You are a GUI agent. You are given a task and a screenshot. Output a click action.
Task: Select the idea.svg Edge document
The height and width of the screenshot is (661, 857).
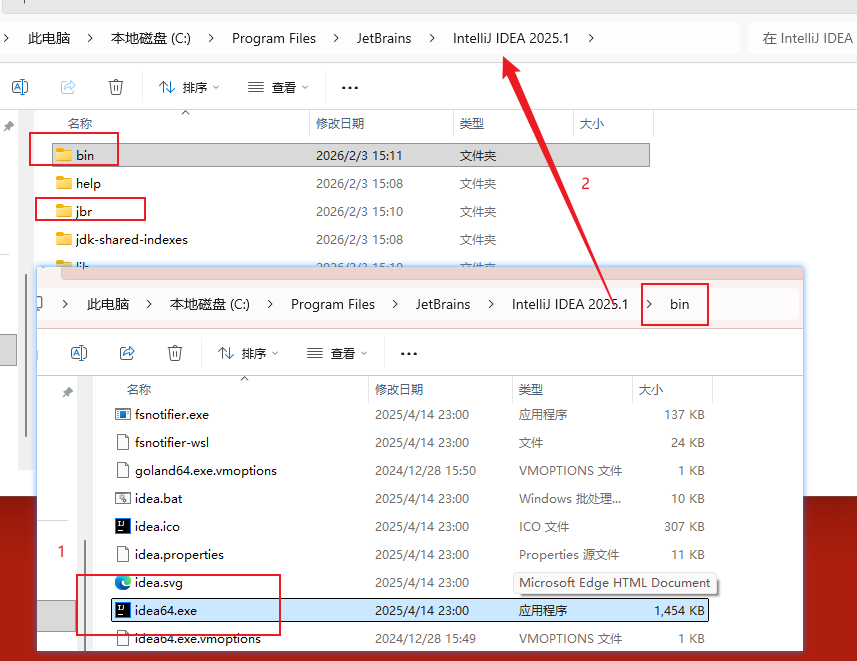pos(148,582)
